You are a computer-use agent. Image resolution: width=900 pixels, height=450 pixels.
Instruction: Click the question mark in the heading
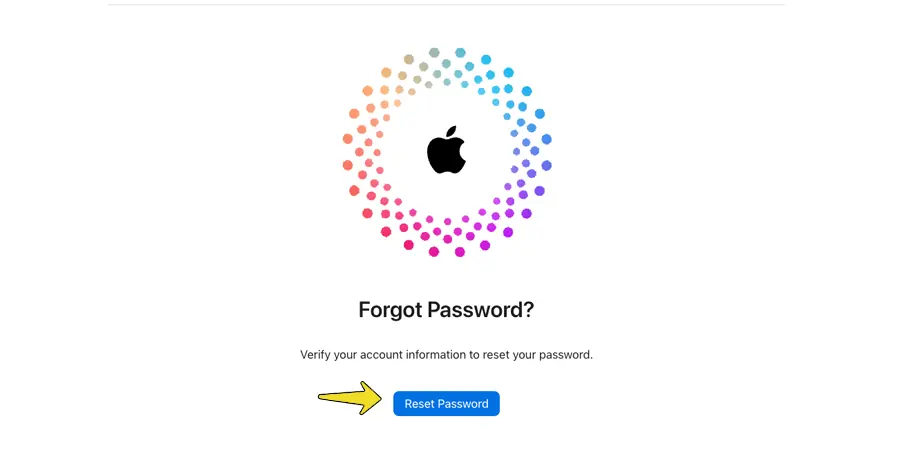528,310
